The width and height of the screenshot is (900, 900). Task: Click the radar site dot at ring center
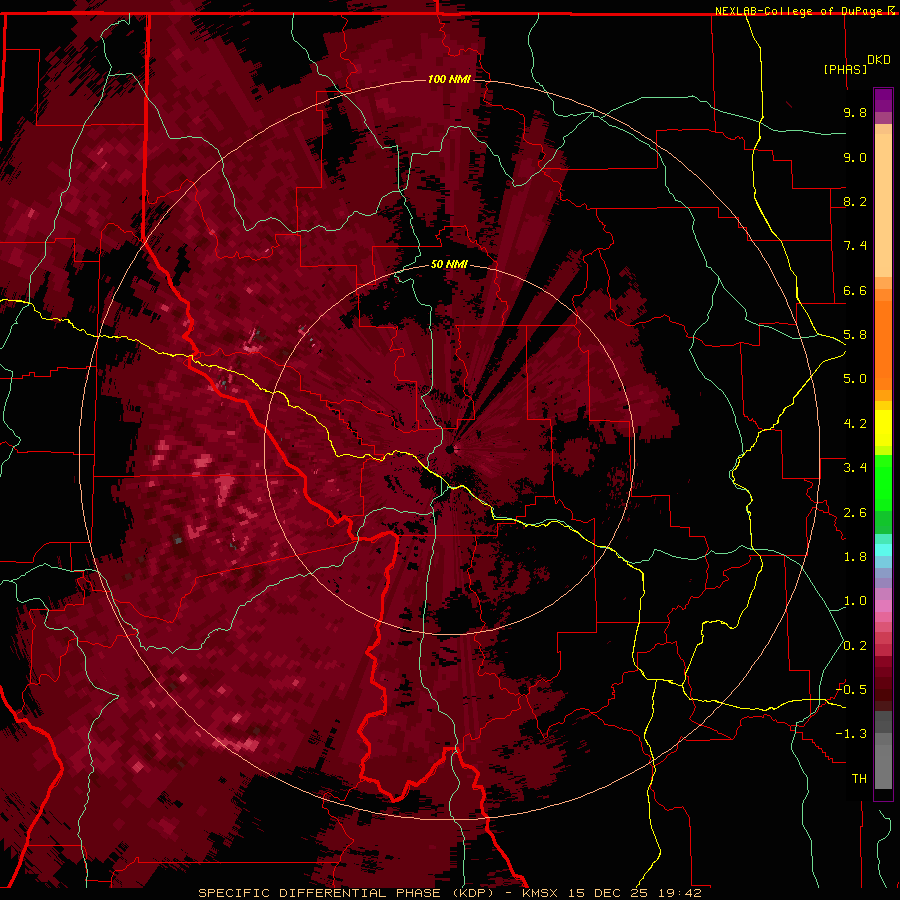coord(450,449)
